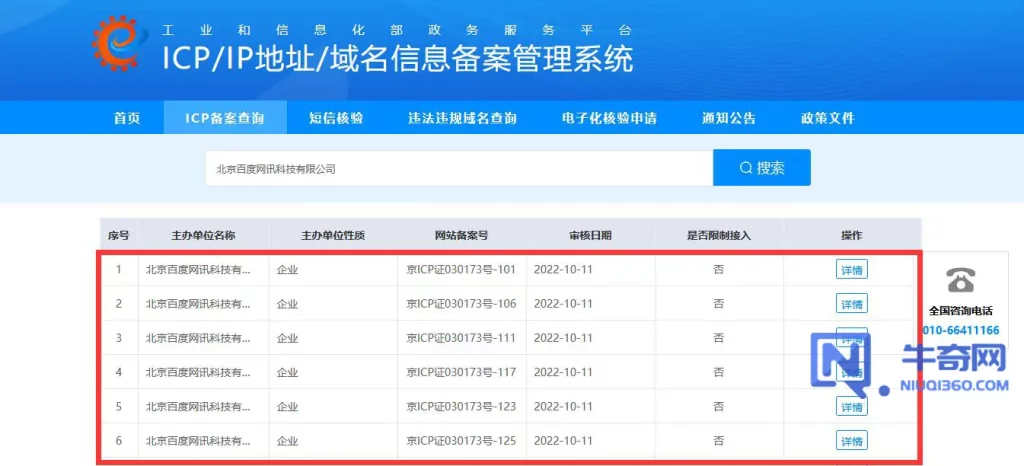Screen dimensions: 1024x466
Task: Click the 主办单位性质 column header
Action: coord(333,236)
